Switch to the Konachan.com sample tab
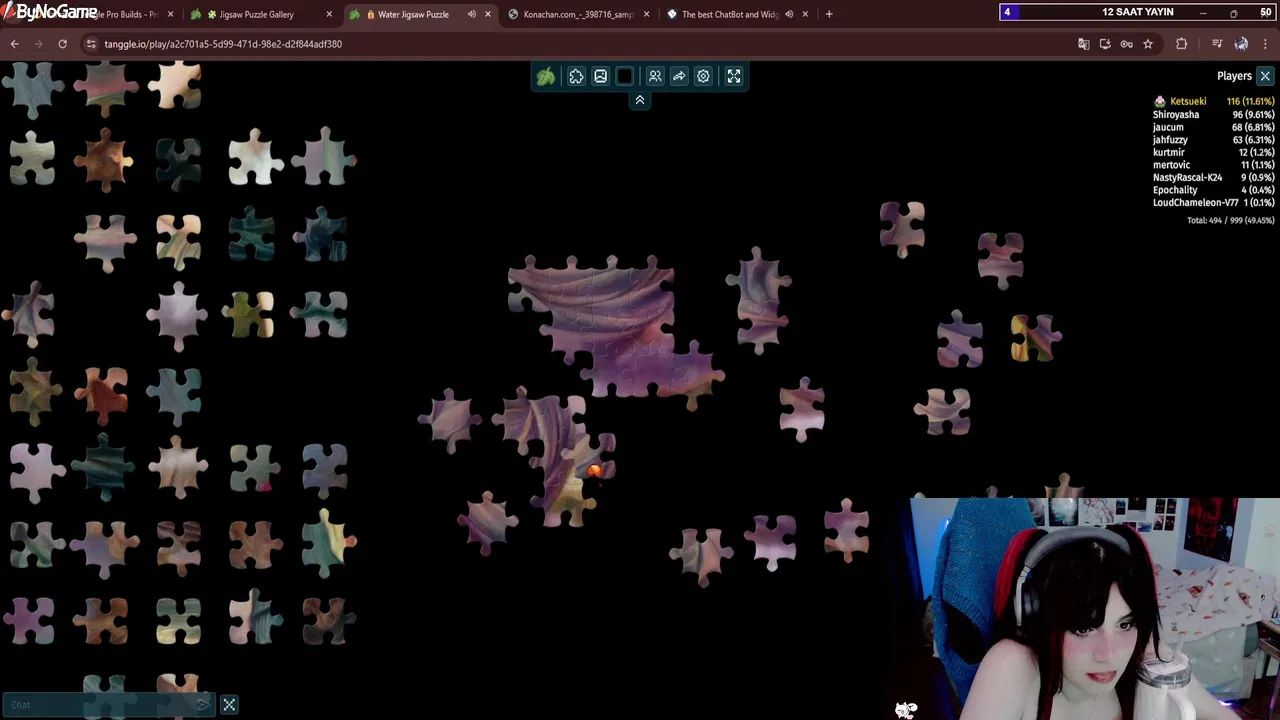The height and width of the screenshot is (720, 1280). click(x=578, y=14)
